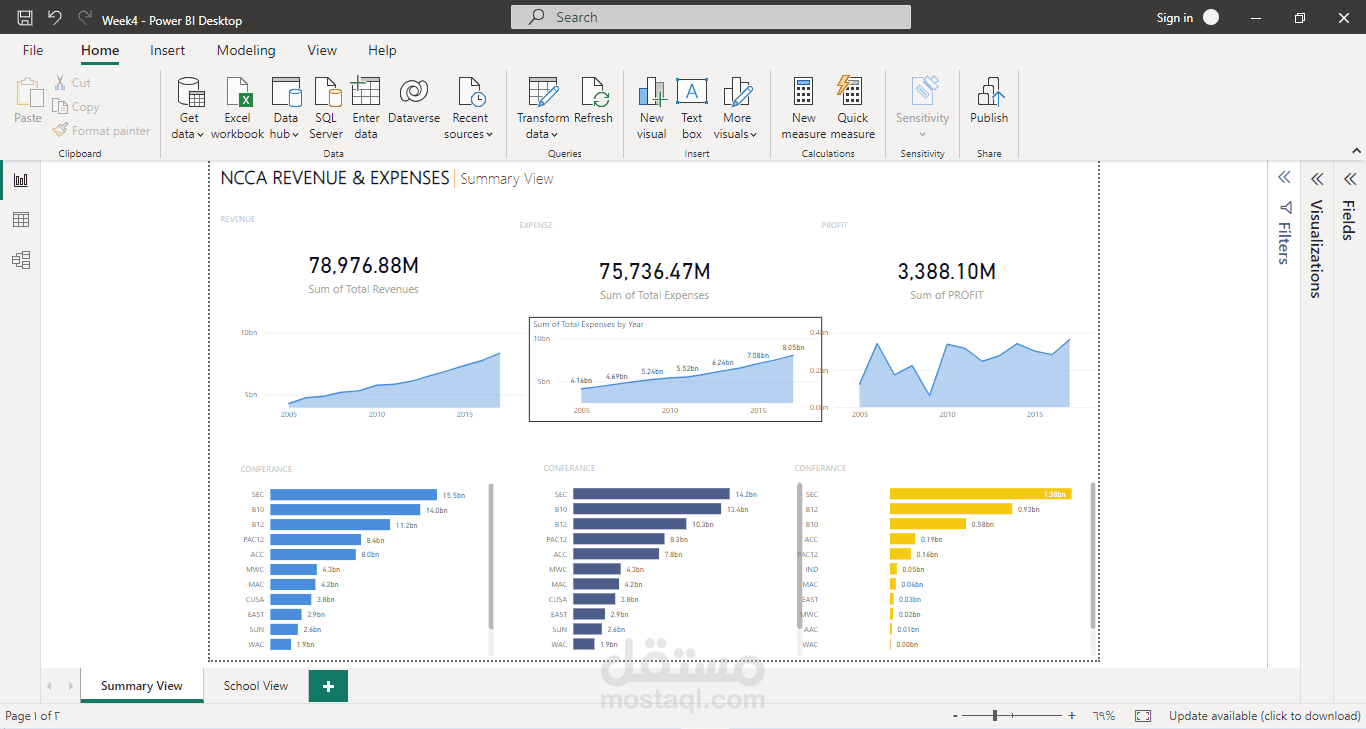The height and width of the screenshot is (729, 1366).
Task: Expand the Visualizations pane chevron
Action: 1317,179
